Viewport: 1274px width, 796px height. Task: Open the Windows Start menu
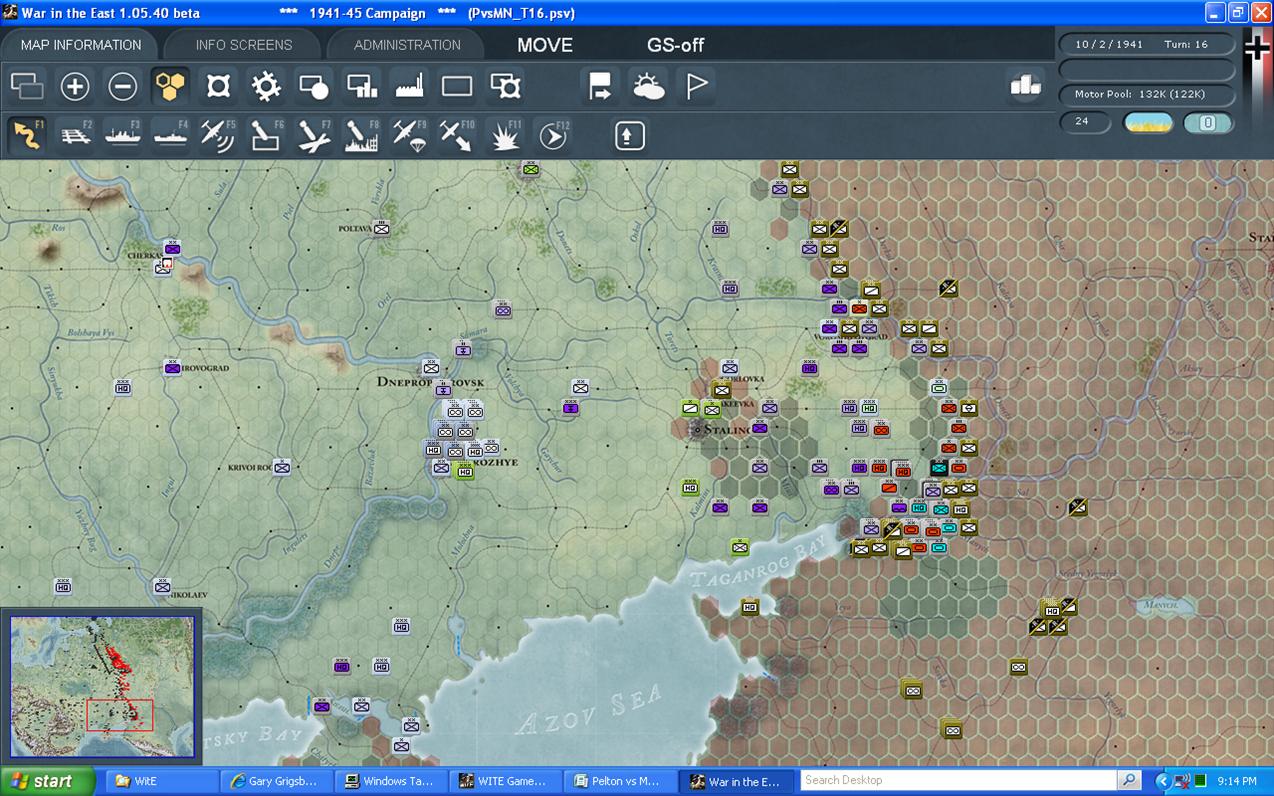coord(48,781)
